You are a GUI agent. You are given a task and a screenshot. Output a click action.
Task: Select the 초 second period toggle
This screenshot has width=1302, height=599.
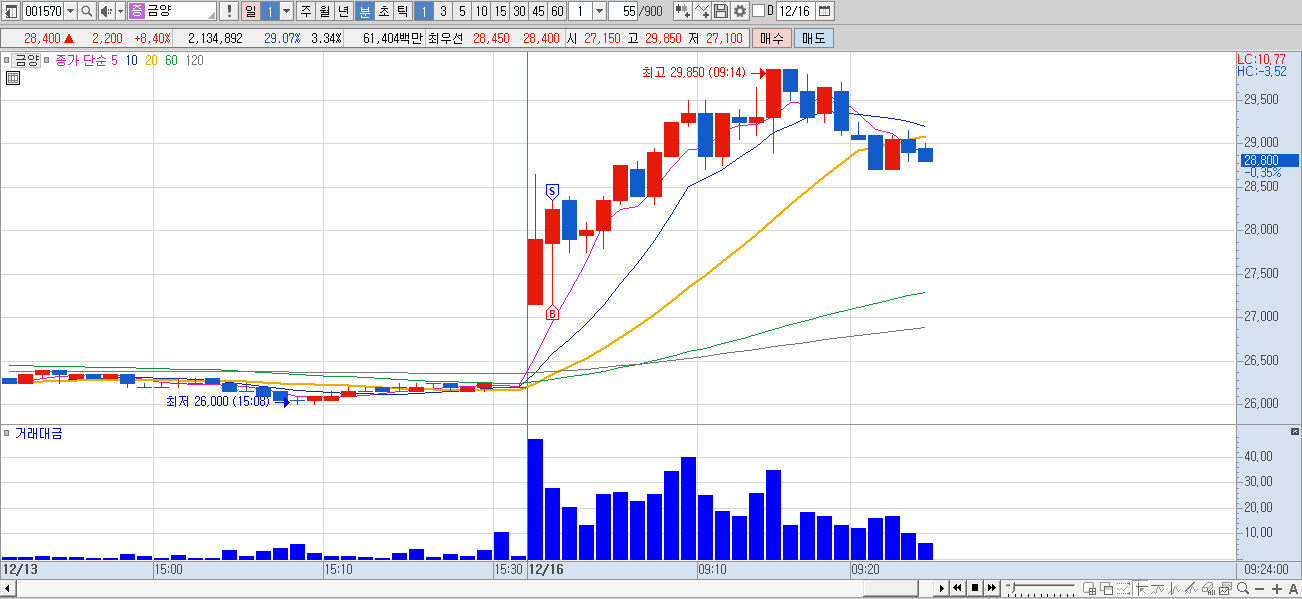coord(384,12)
